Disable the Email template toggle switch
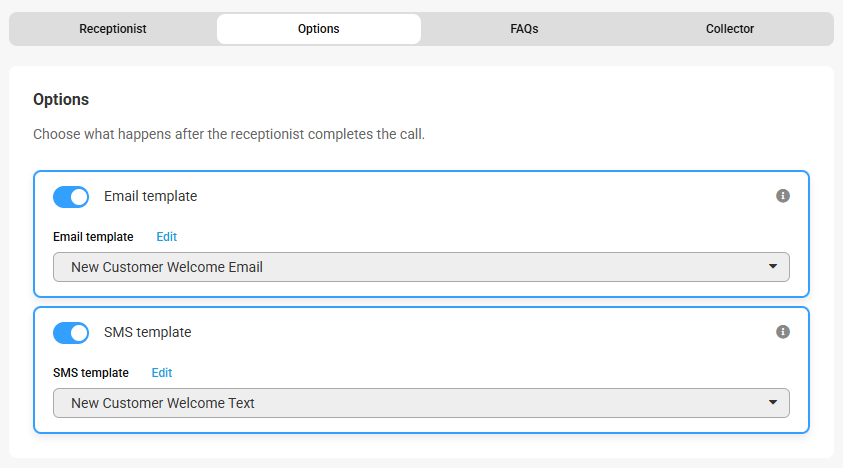The image size is (843, 468). [x=71, y=197]
